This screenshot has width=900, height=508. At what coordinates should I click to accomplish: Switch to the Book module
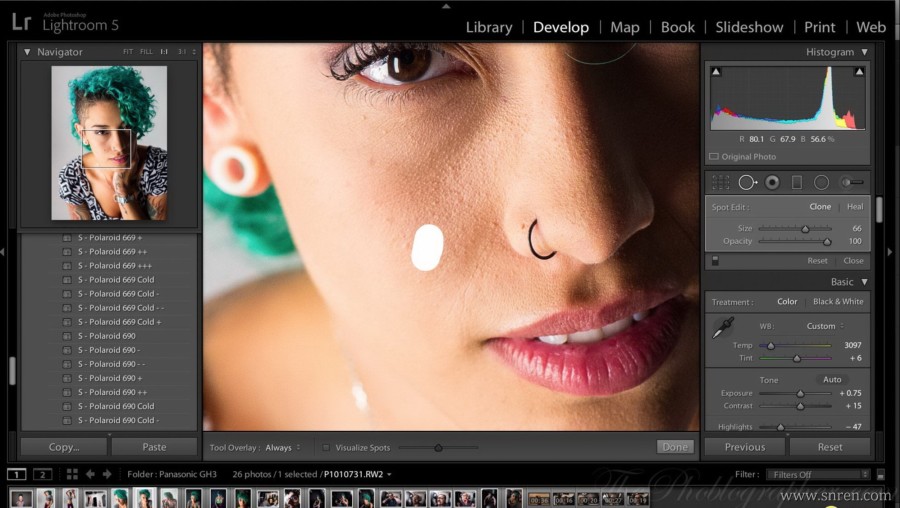pyautogui.click(x=678, y=28)
